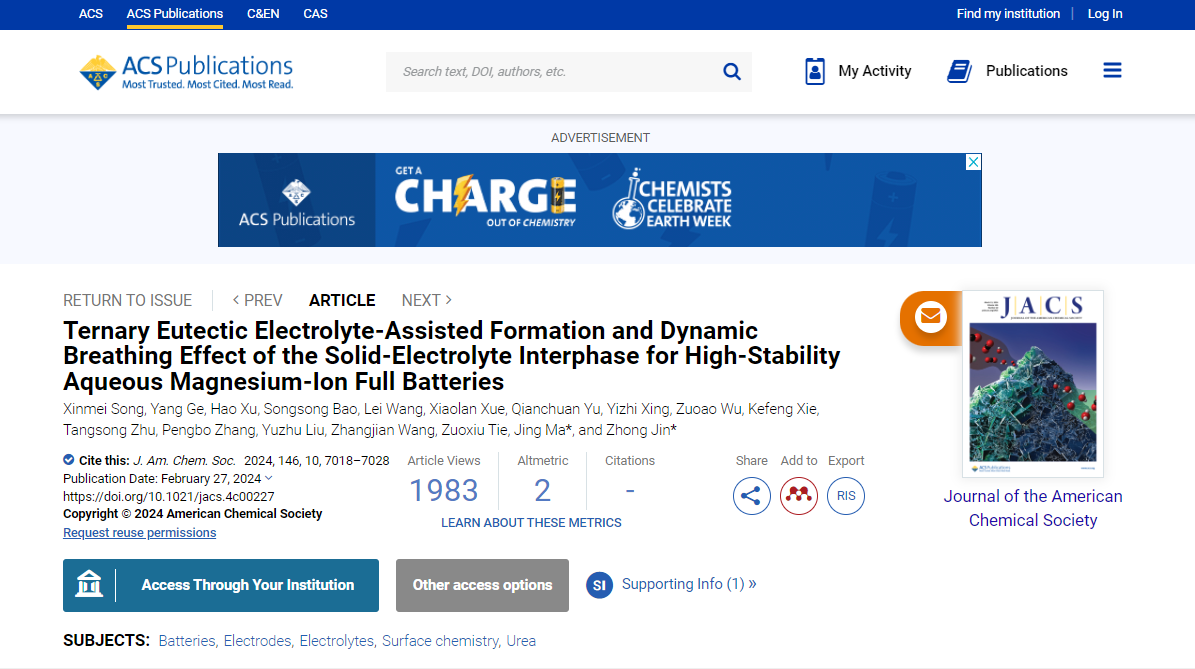Click author Jing Ma

pos(540,430)
